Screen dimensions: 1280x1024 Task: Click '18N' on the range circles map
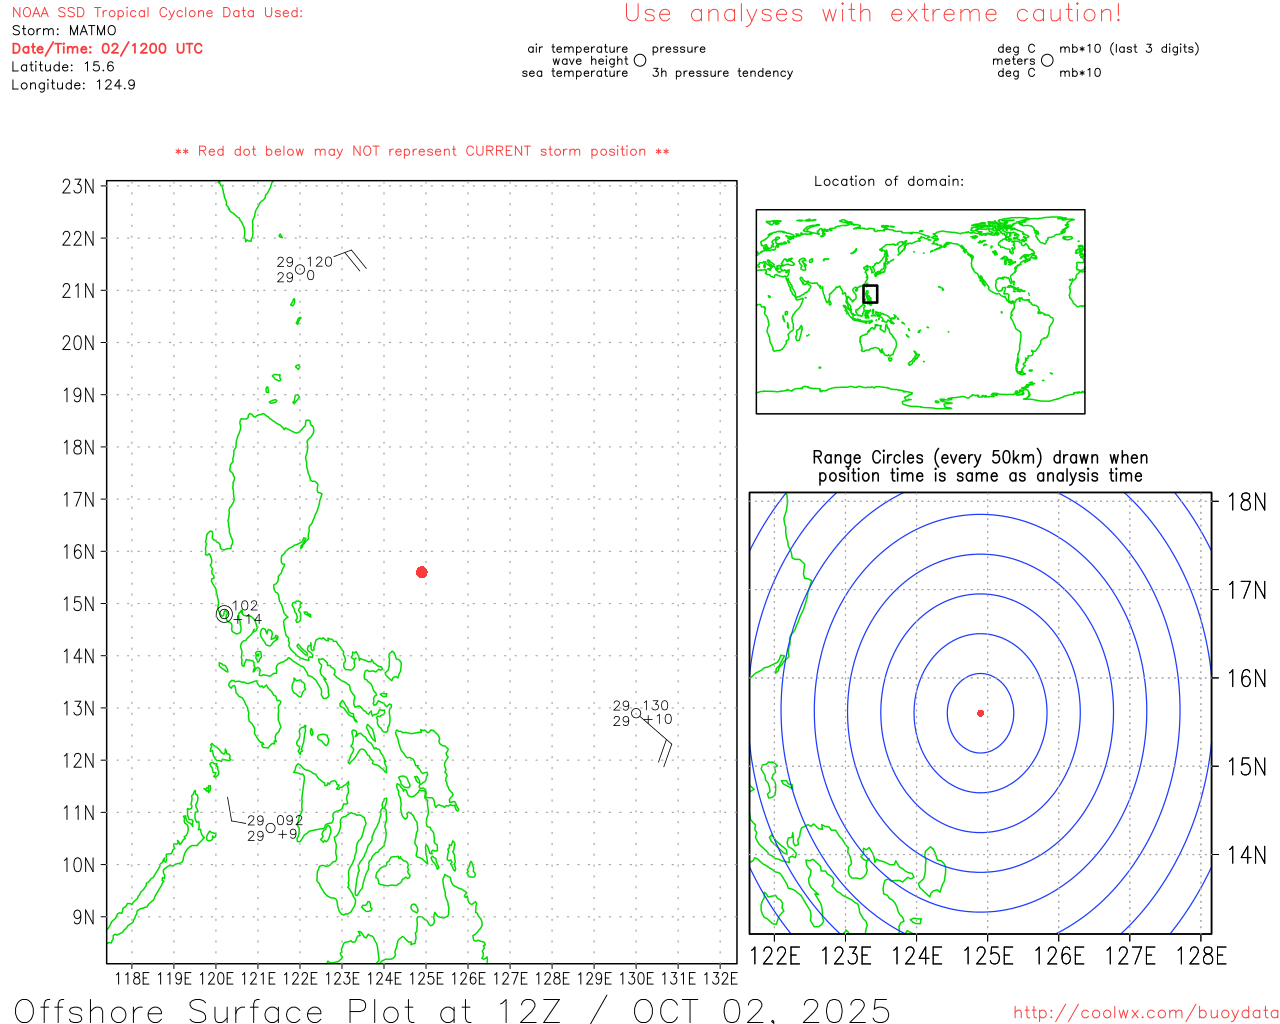pyautogui.click(x=1246, y=502)
